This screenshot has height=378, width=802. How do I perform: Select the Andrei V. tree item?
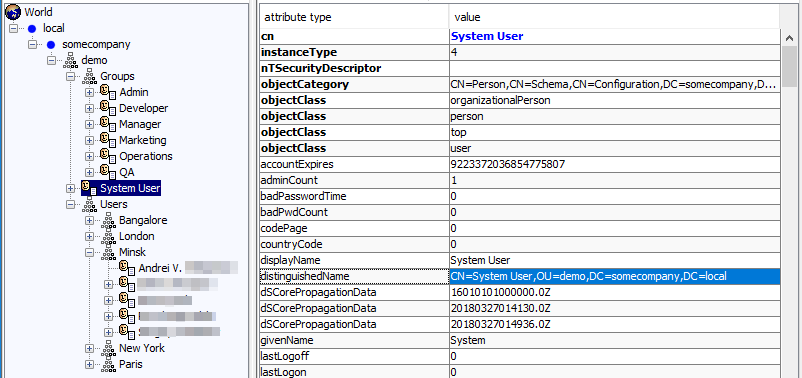click(x=161, y=268)
